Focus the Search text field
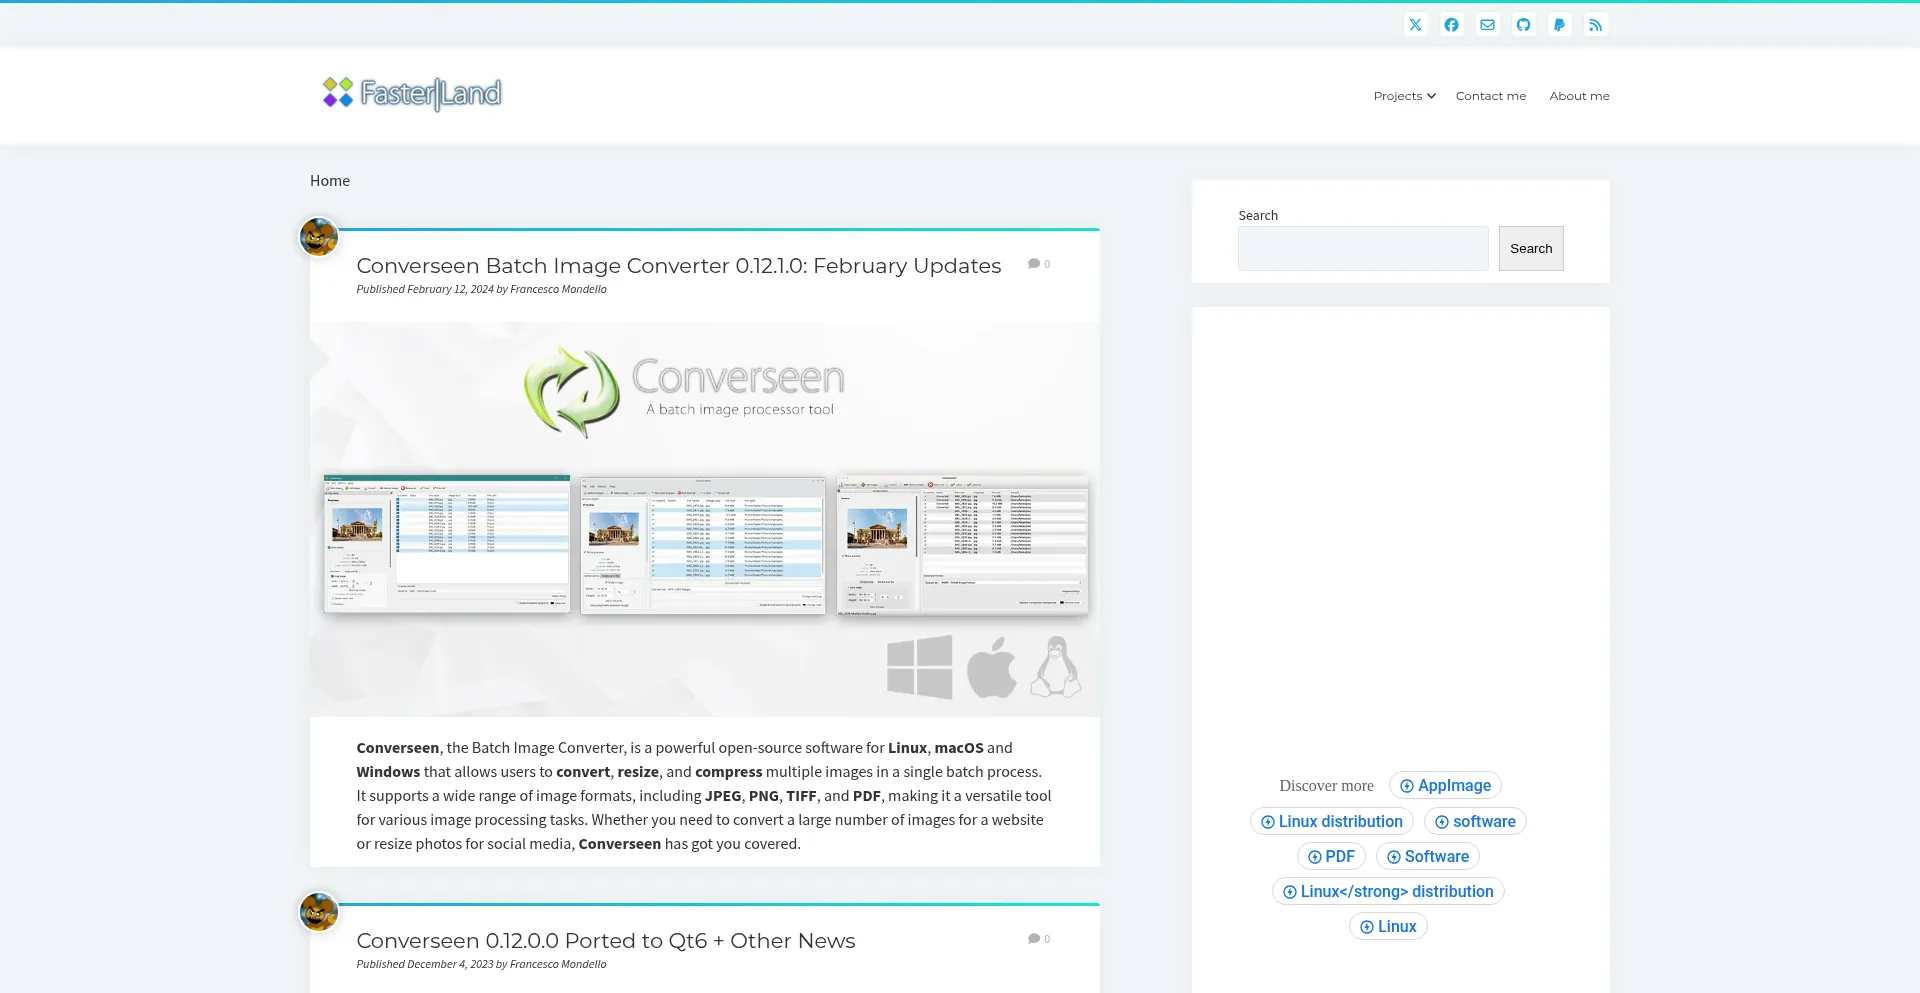 coord(1362,248)
